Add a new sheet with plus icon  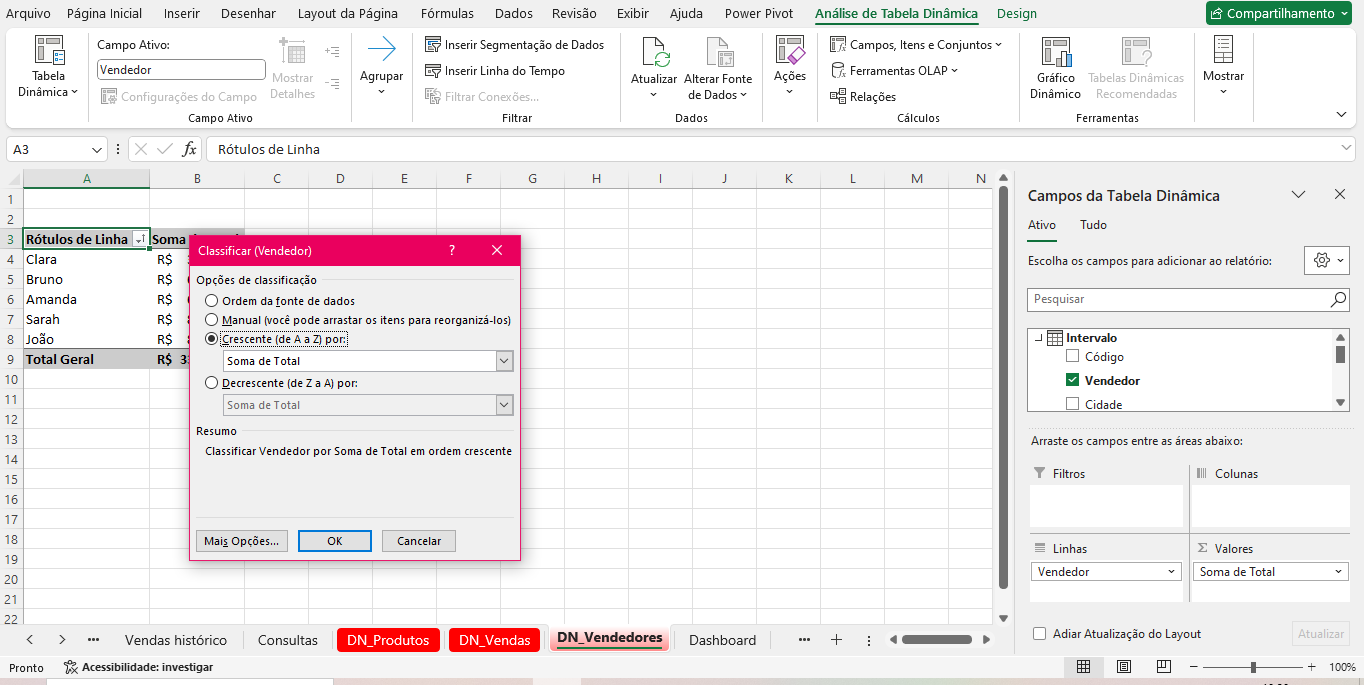836,640
